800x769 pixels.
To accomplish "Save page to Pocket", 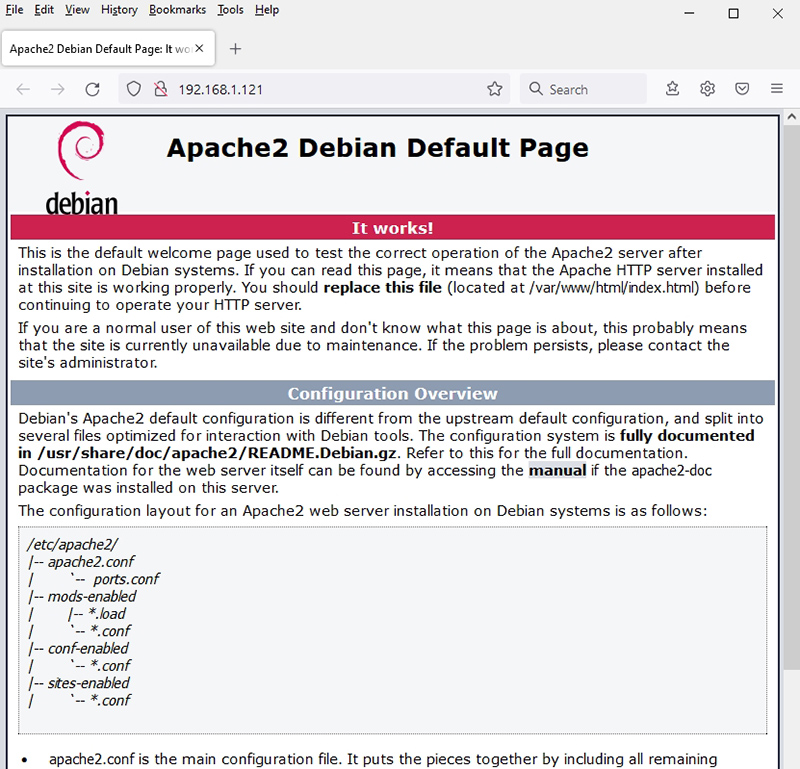I will (742, 89).
